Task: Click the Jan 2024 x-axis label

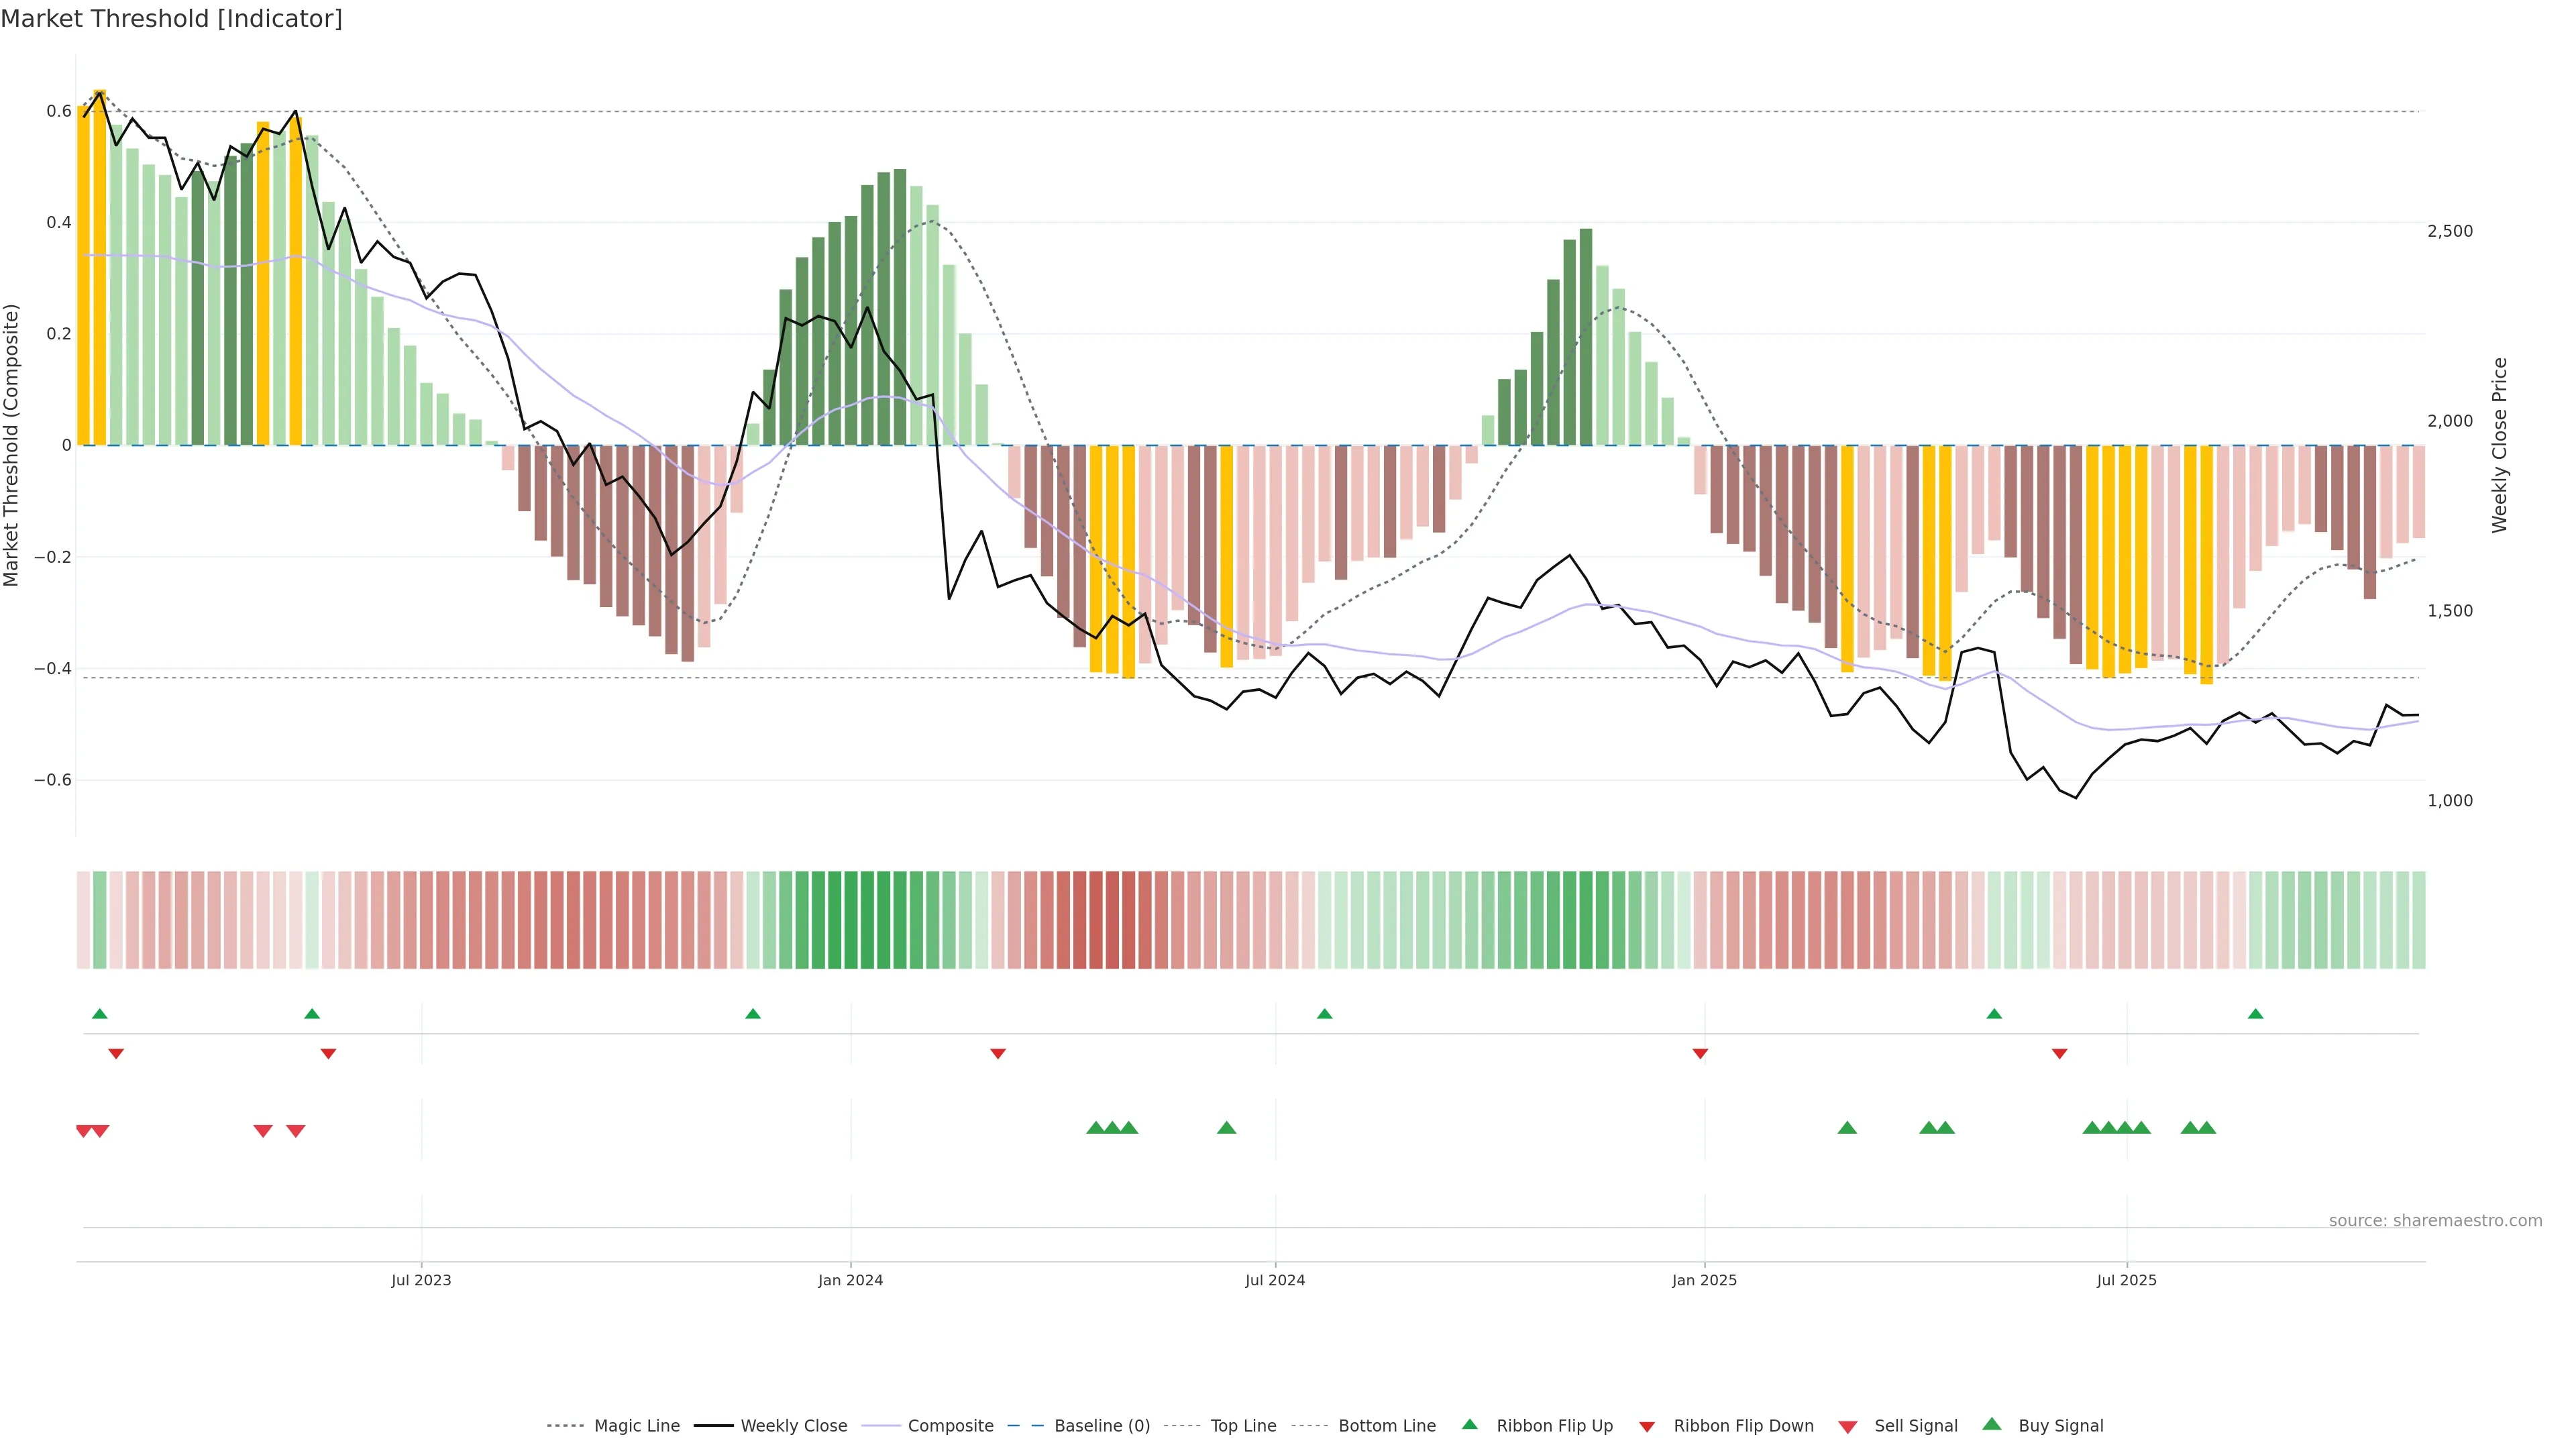Action: [x=850, y=1280]
